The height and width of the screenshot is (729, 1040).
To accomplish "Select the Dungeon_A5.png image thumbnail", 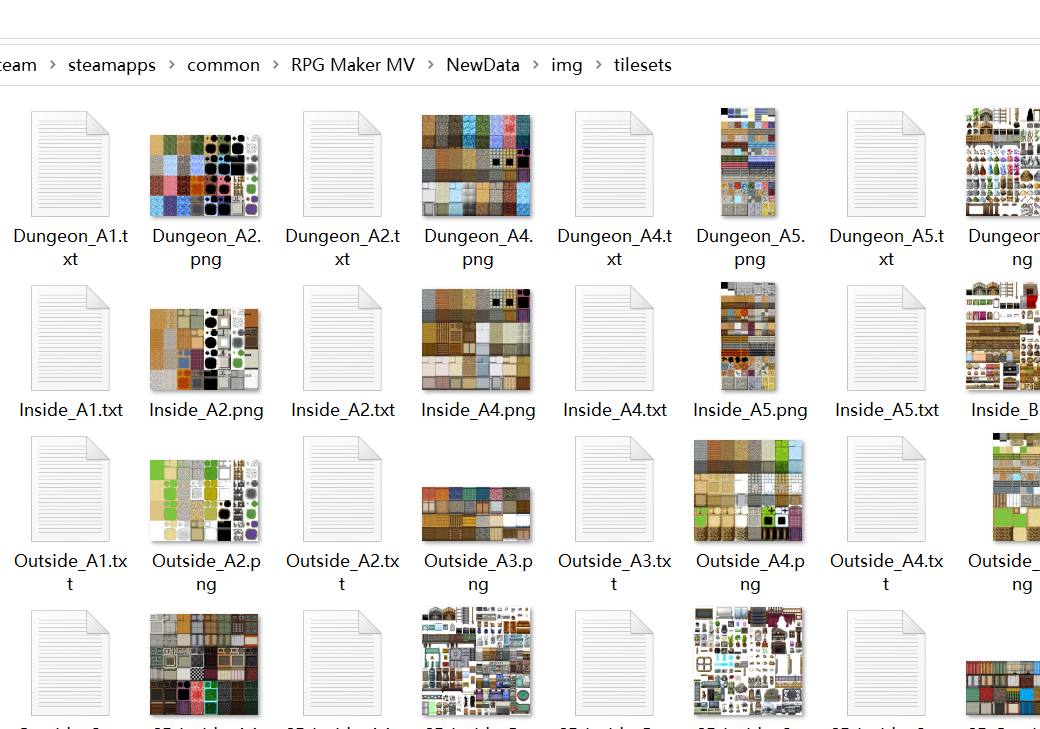I will point(748,163).
